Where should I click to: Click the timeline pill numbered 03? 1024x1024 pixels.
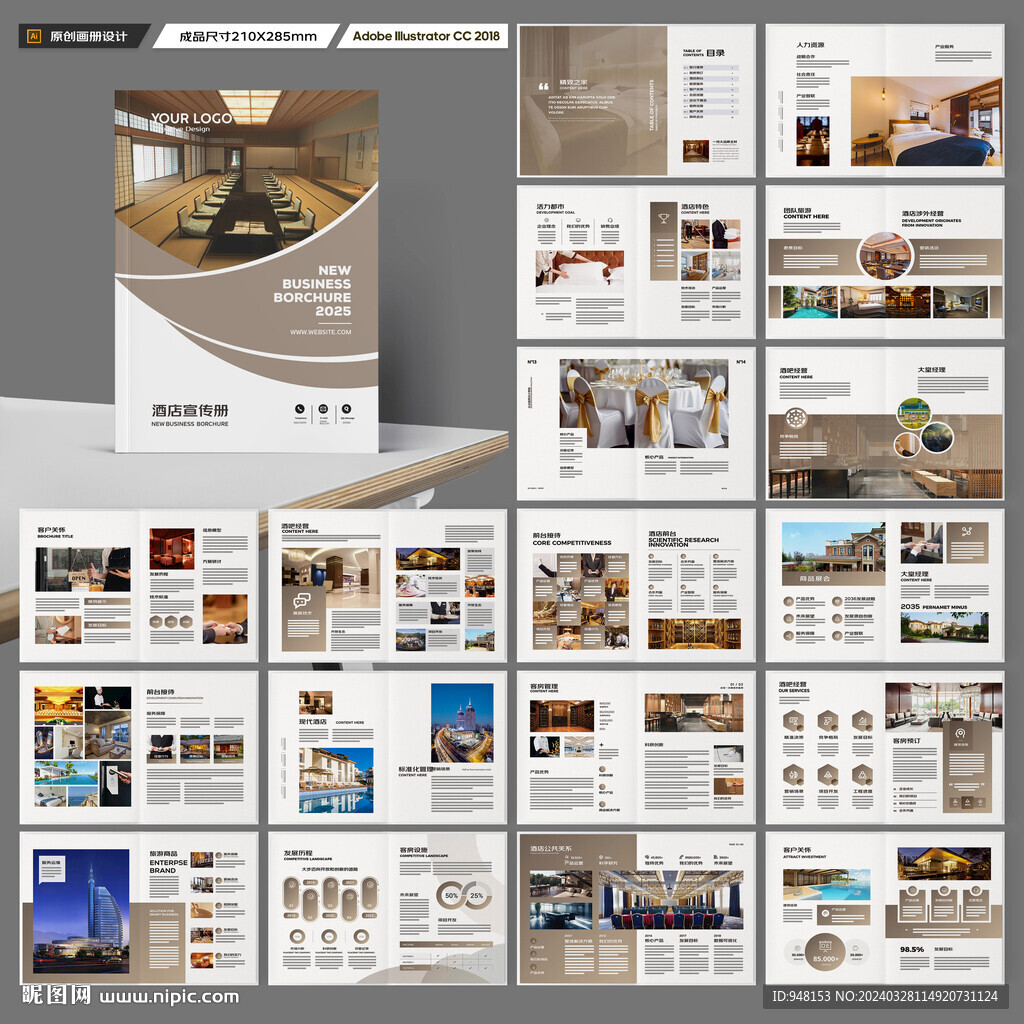330,892
